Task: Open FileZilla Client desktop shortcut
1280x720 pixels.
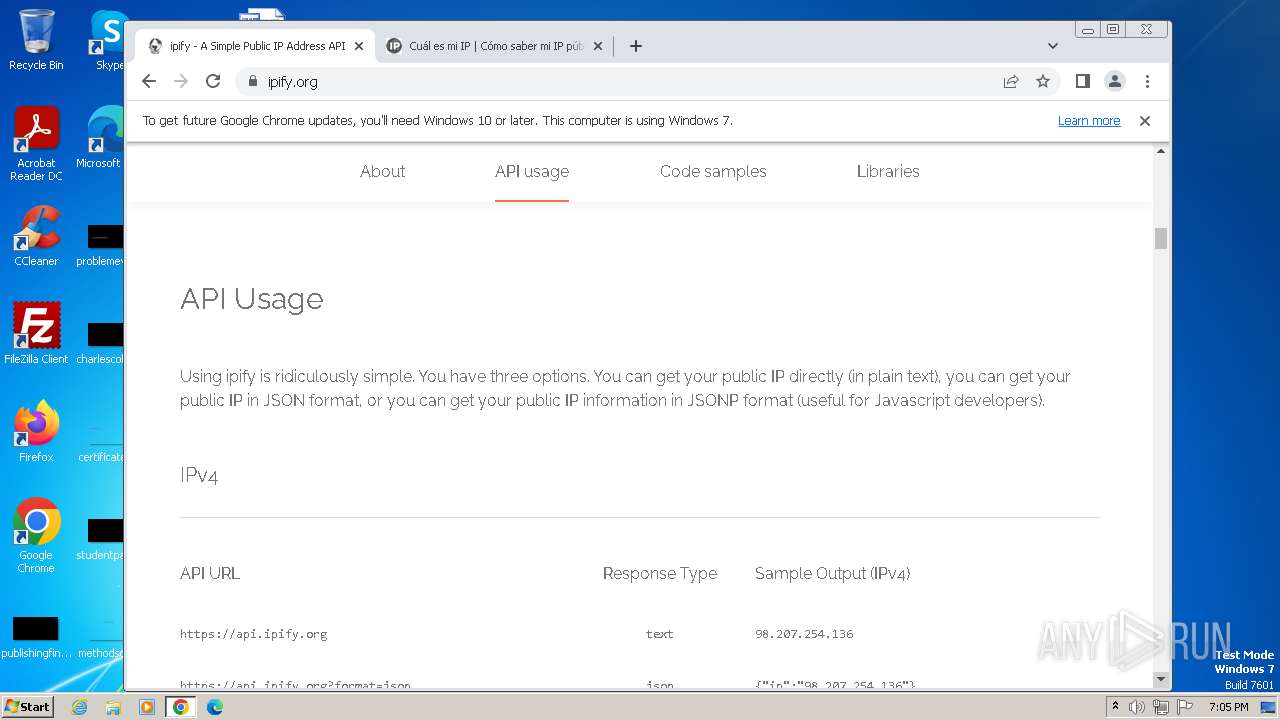Action: 36,333
